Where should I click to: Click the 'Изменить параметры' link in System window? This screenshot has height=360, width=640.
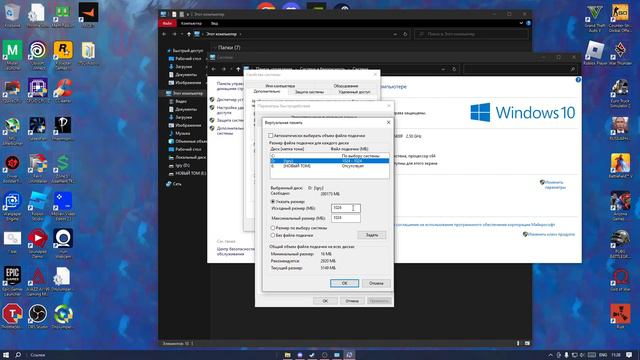click(555, 185)
